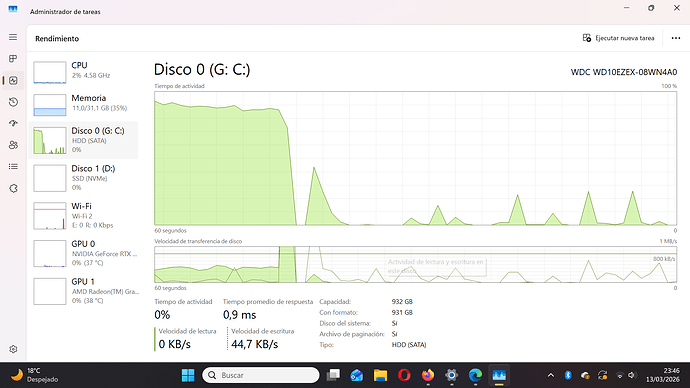Screen dimensions: 690x388
Task: Click the Memoria mini graph thumbnail
Action: pyautogui.click(x=50, y=106)
